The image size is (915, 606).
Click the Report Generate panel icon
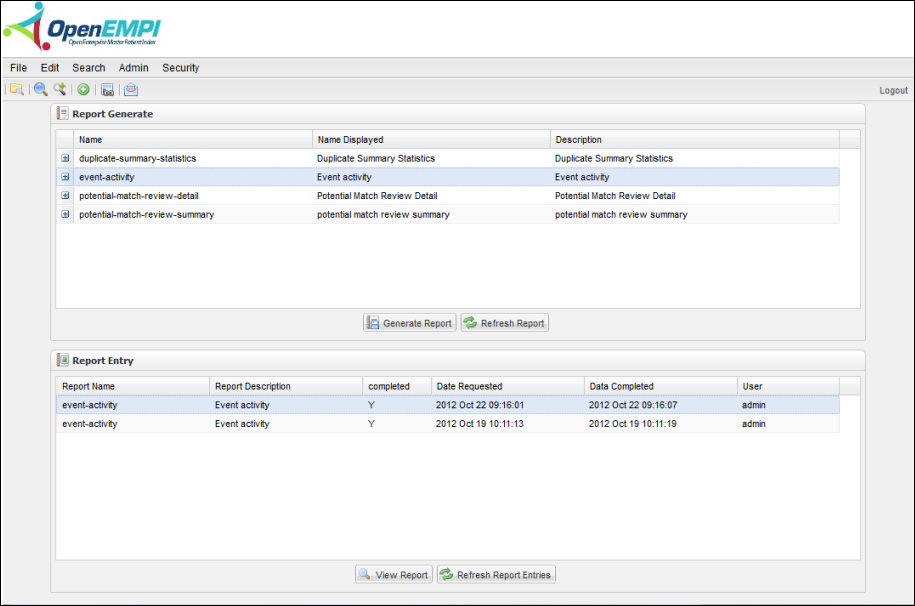(x=62, y=113)
